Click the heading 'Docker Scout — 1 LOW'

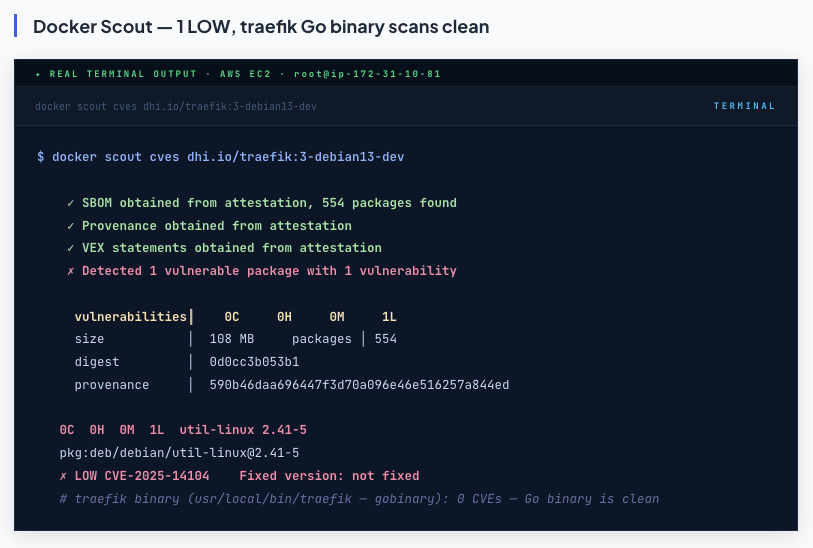(261, 26)
